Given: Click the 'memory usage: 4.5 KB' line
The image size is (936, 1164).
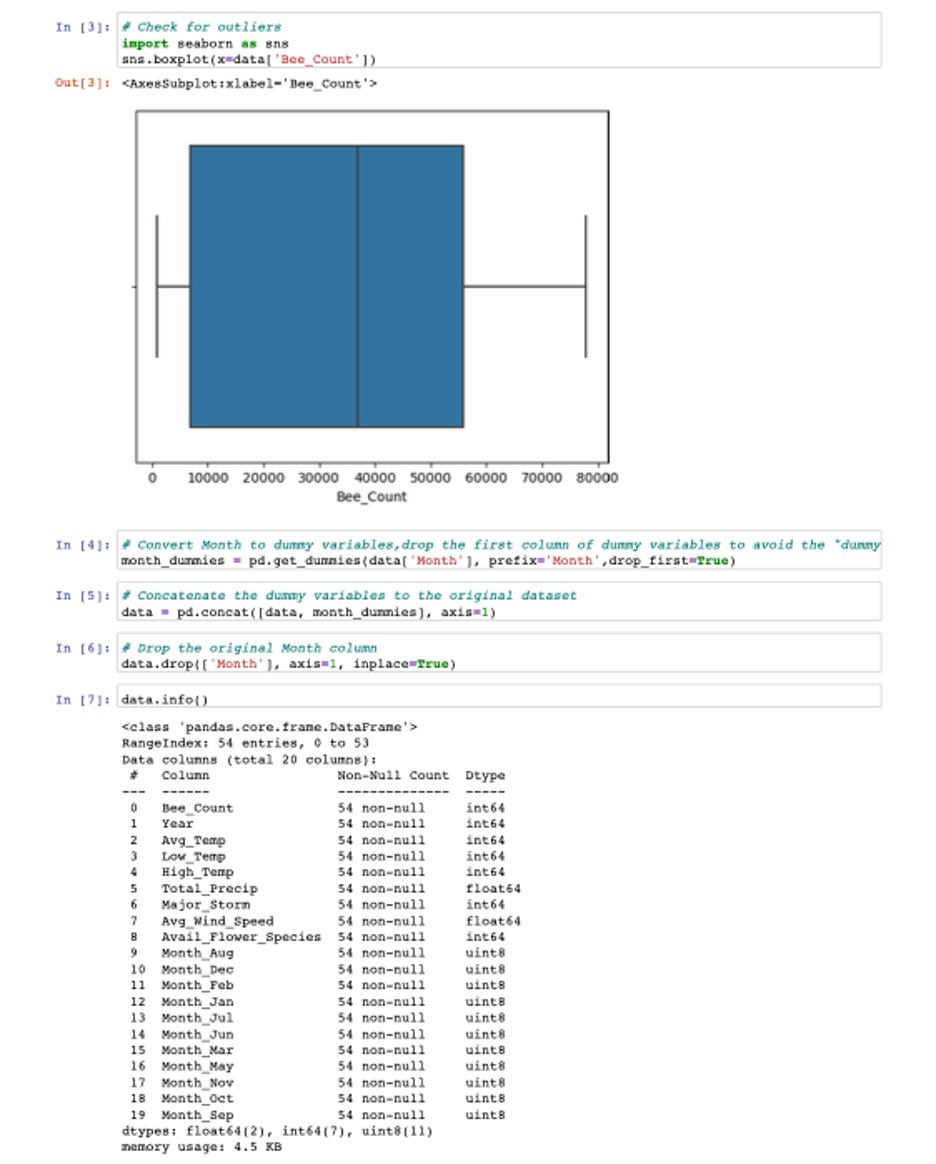Looking at the screenshot, I should click(201, 1148).
